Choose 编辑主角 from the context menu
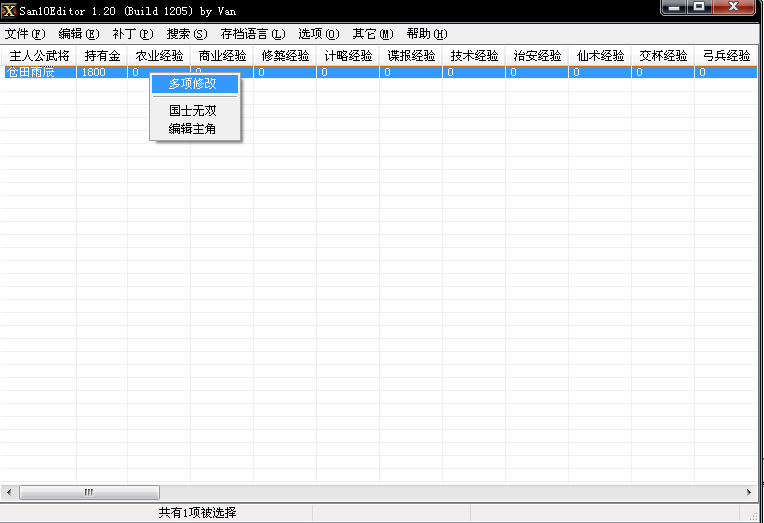The image size is (764, 523). point(193,128)
